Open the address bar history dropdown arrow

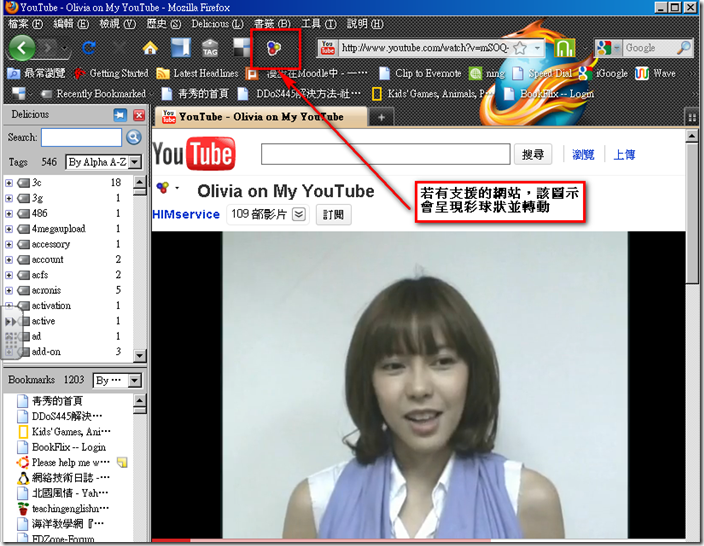(x=537, y=48)
